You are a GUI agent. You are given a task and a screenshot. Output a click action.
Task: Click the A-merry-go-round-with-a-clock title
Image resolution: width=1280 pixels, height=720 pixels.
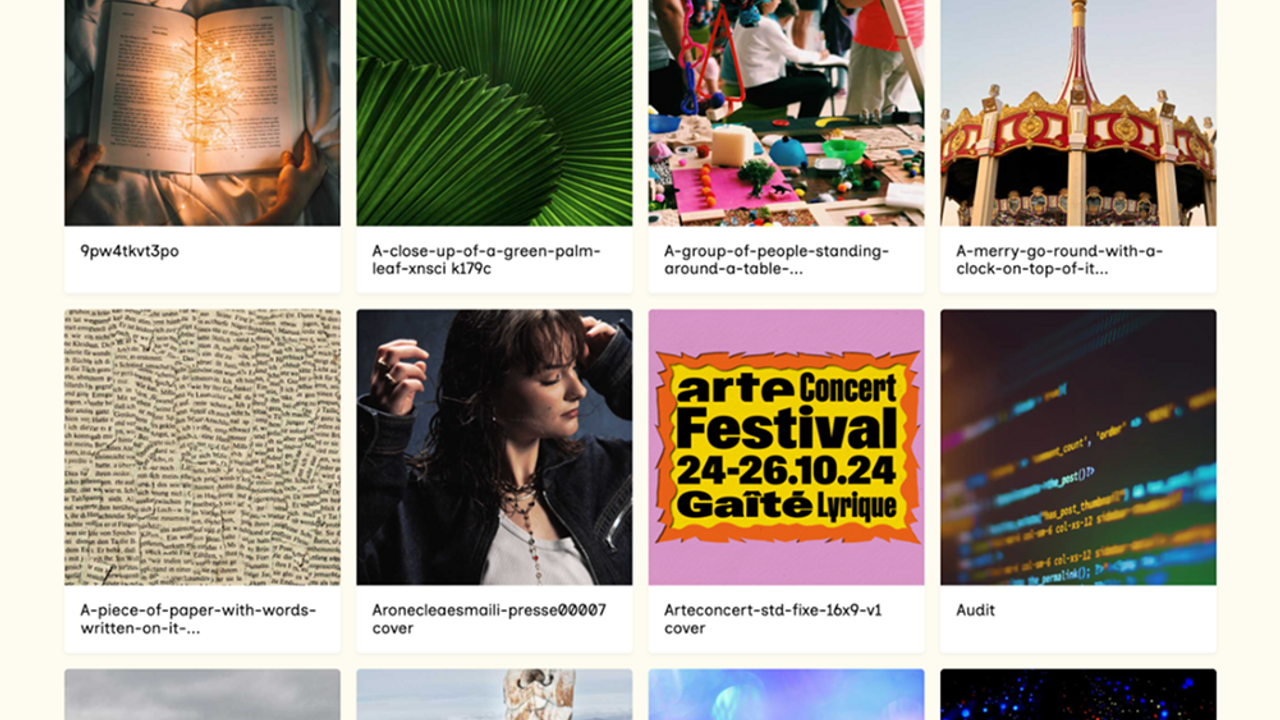[1059, 260]
